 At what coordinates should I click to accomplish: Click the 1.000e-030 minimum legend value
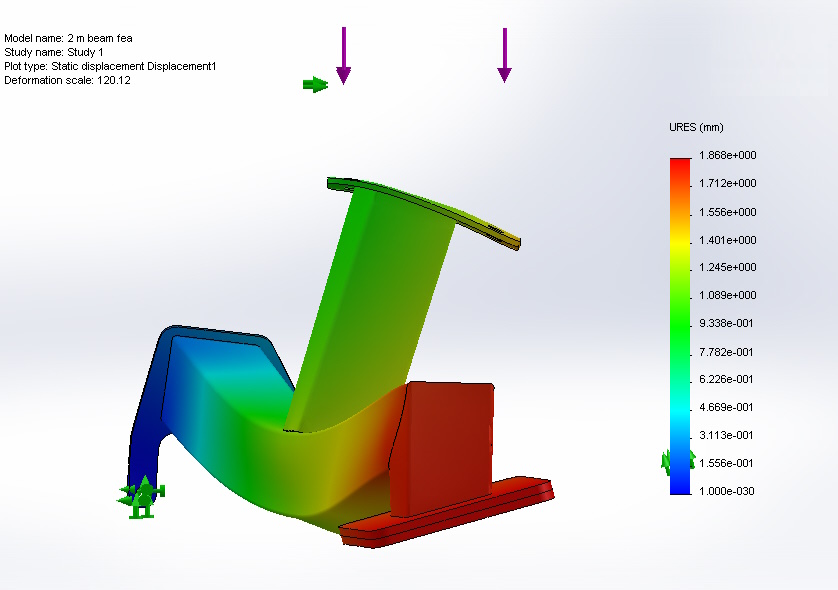pos(730,491)
